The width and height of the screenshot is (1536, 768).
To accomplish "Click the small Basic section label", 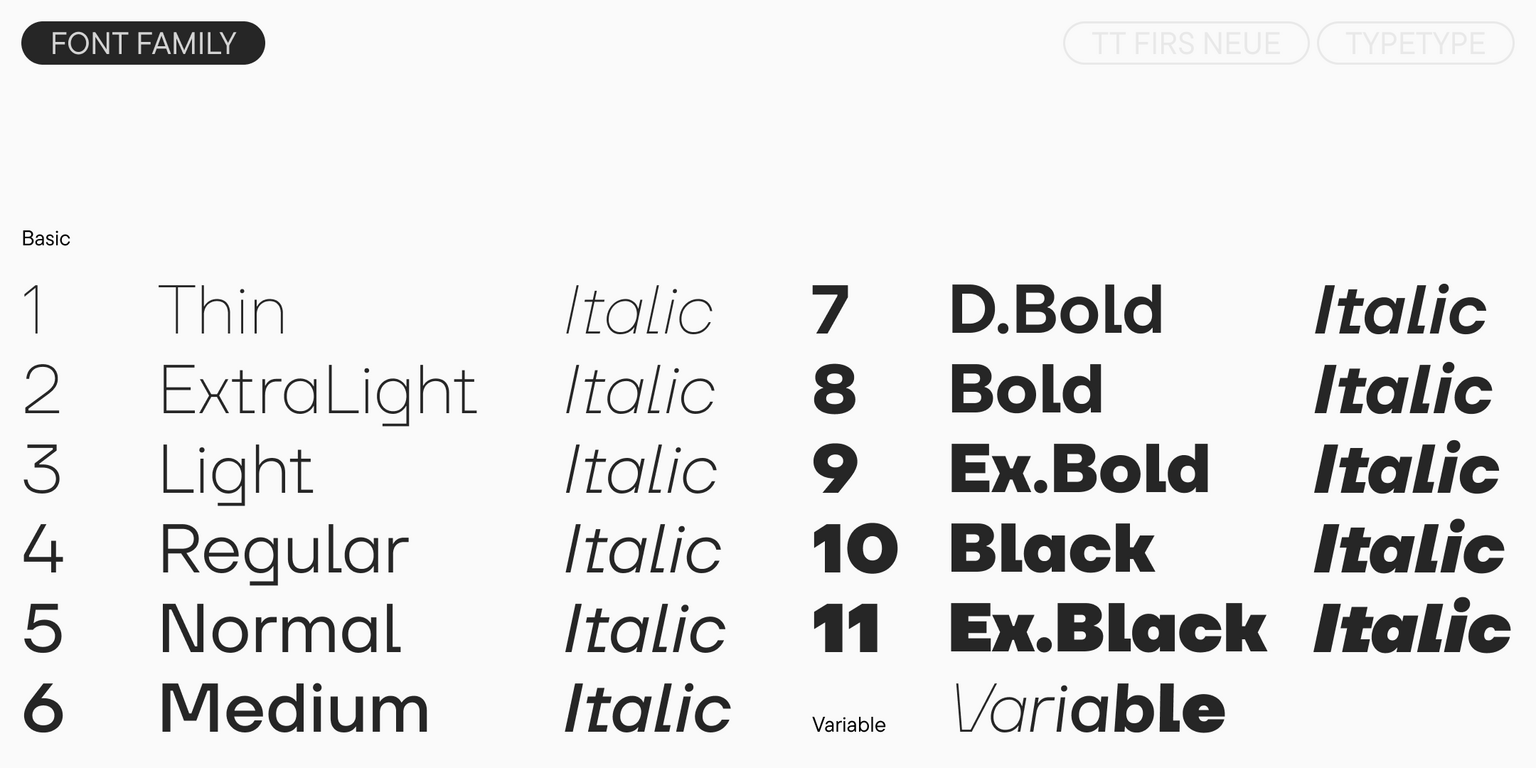I will [46, 238].
